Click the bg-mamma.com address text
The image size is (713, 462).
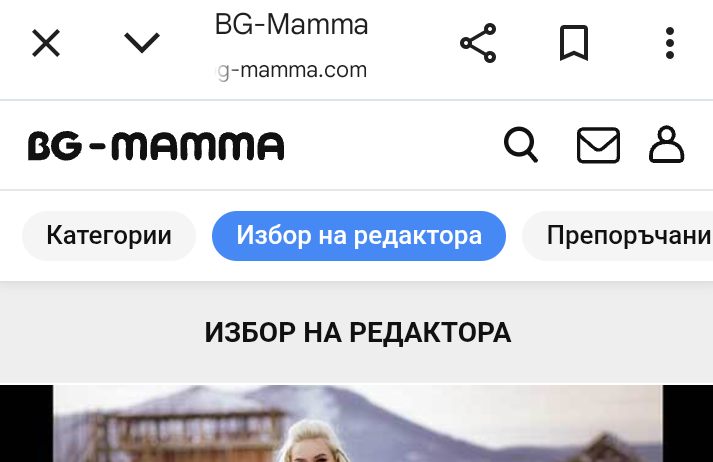coord(291,70)
